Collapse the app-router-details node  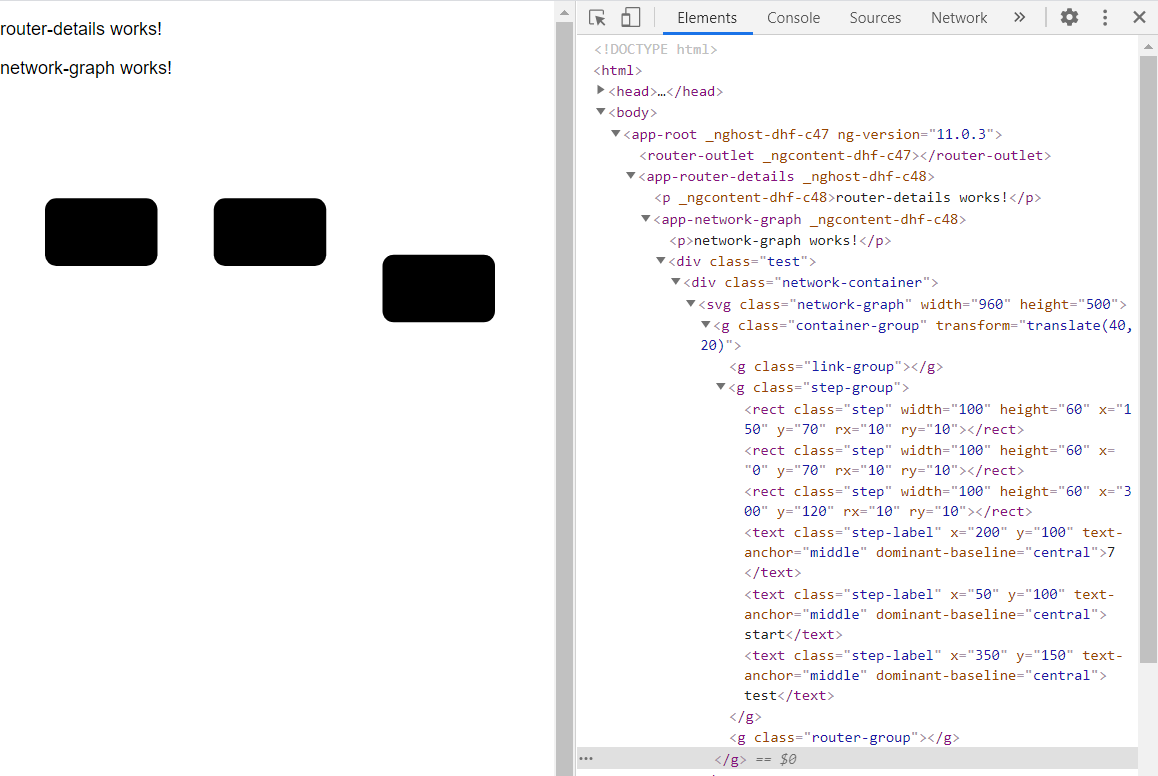tap(631, 176)
